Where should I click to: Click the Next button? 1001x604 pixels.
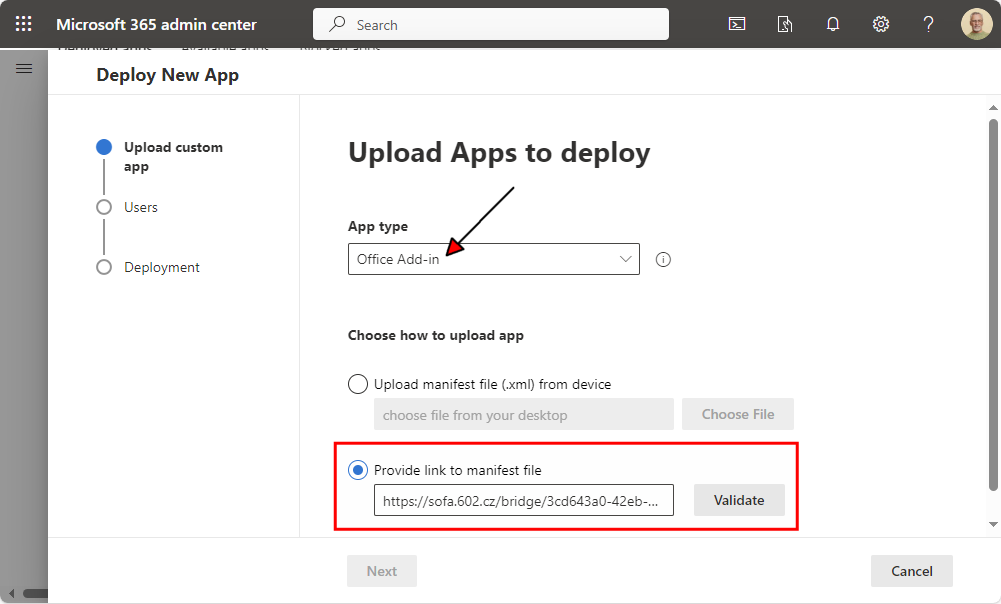pos(382,571)
